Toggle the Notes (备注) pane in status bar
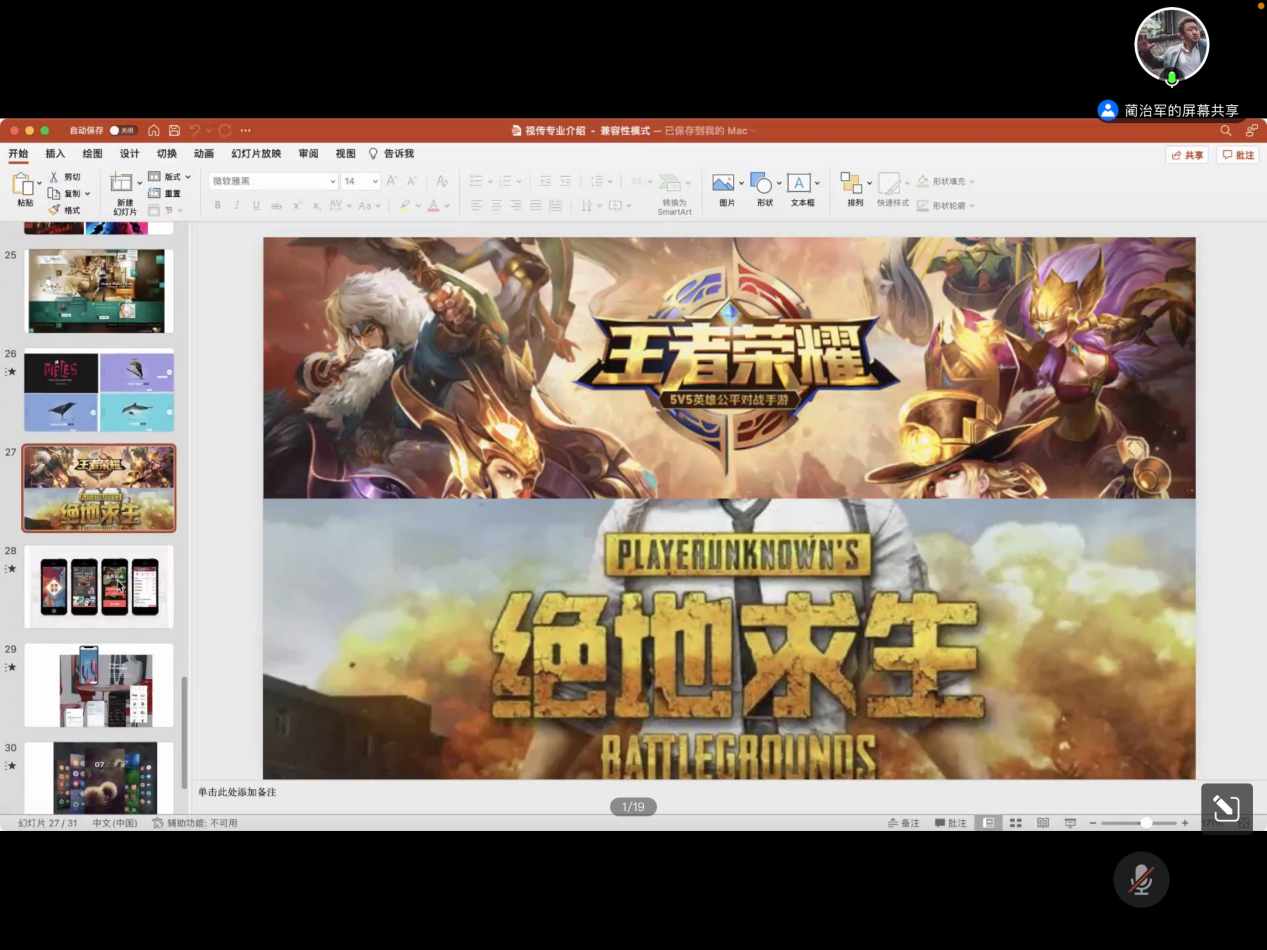Screen dimensions: 1267x950 pos(903,823)
